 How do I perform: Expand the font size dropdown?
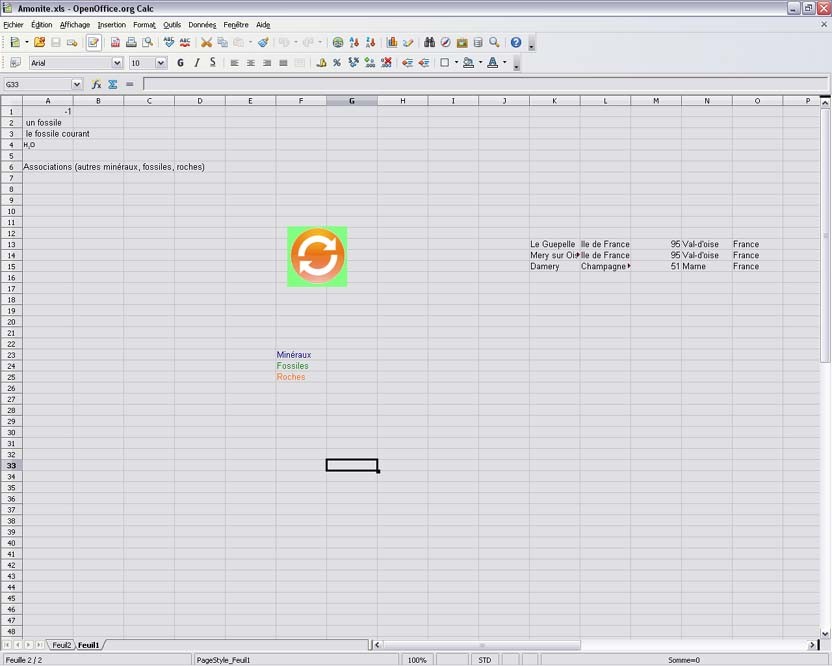click(x=161, y=63)
